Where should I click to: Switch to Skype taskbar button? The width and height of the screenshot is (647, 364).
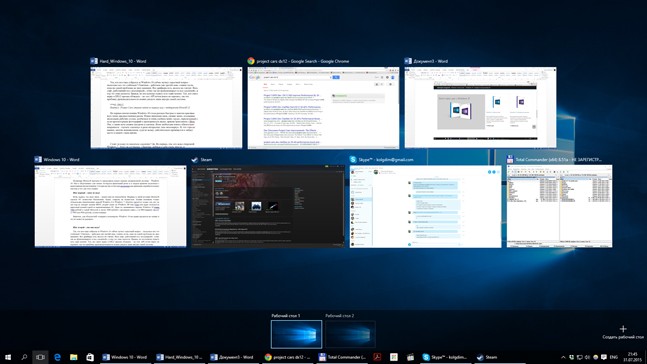click(x=445, y=357)
